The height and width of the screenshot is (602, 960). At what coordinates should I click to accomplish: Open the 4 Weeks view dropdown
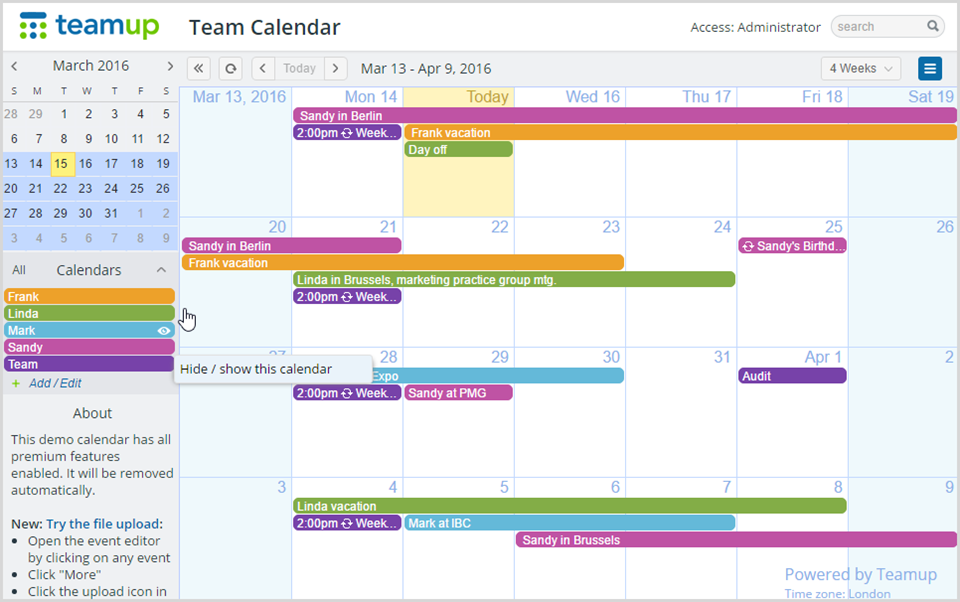point(860,68)
